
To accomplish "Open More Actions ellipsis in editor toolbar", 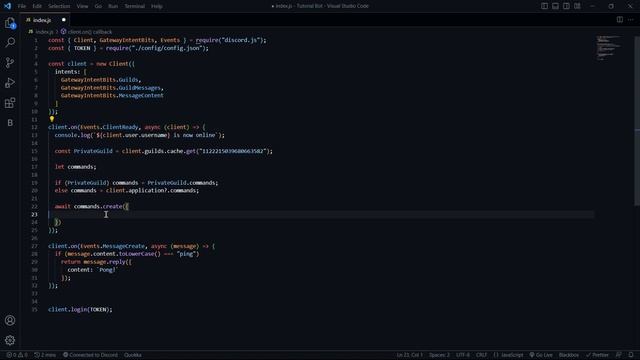I will point(631,20).
